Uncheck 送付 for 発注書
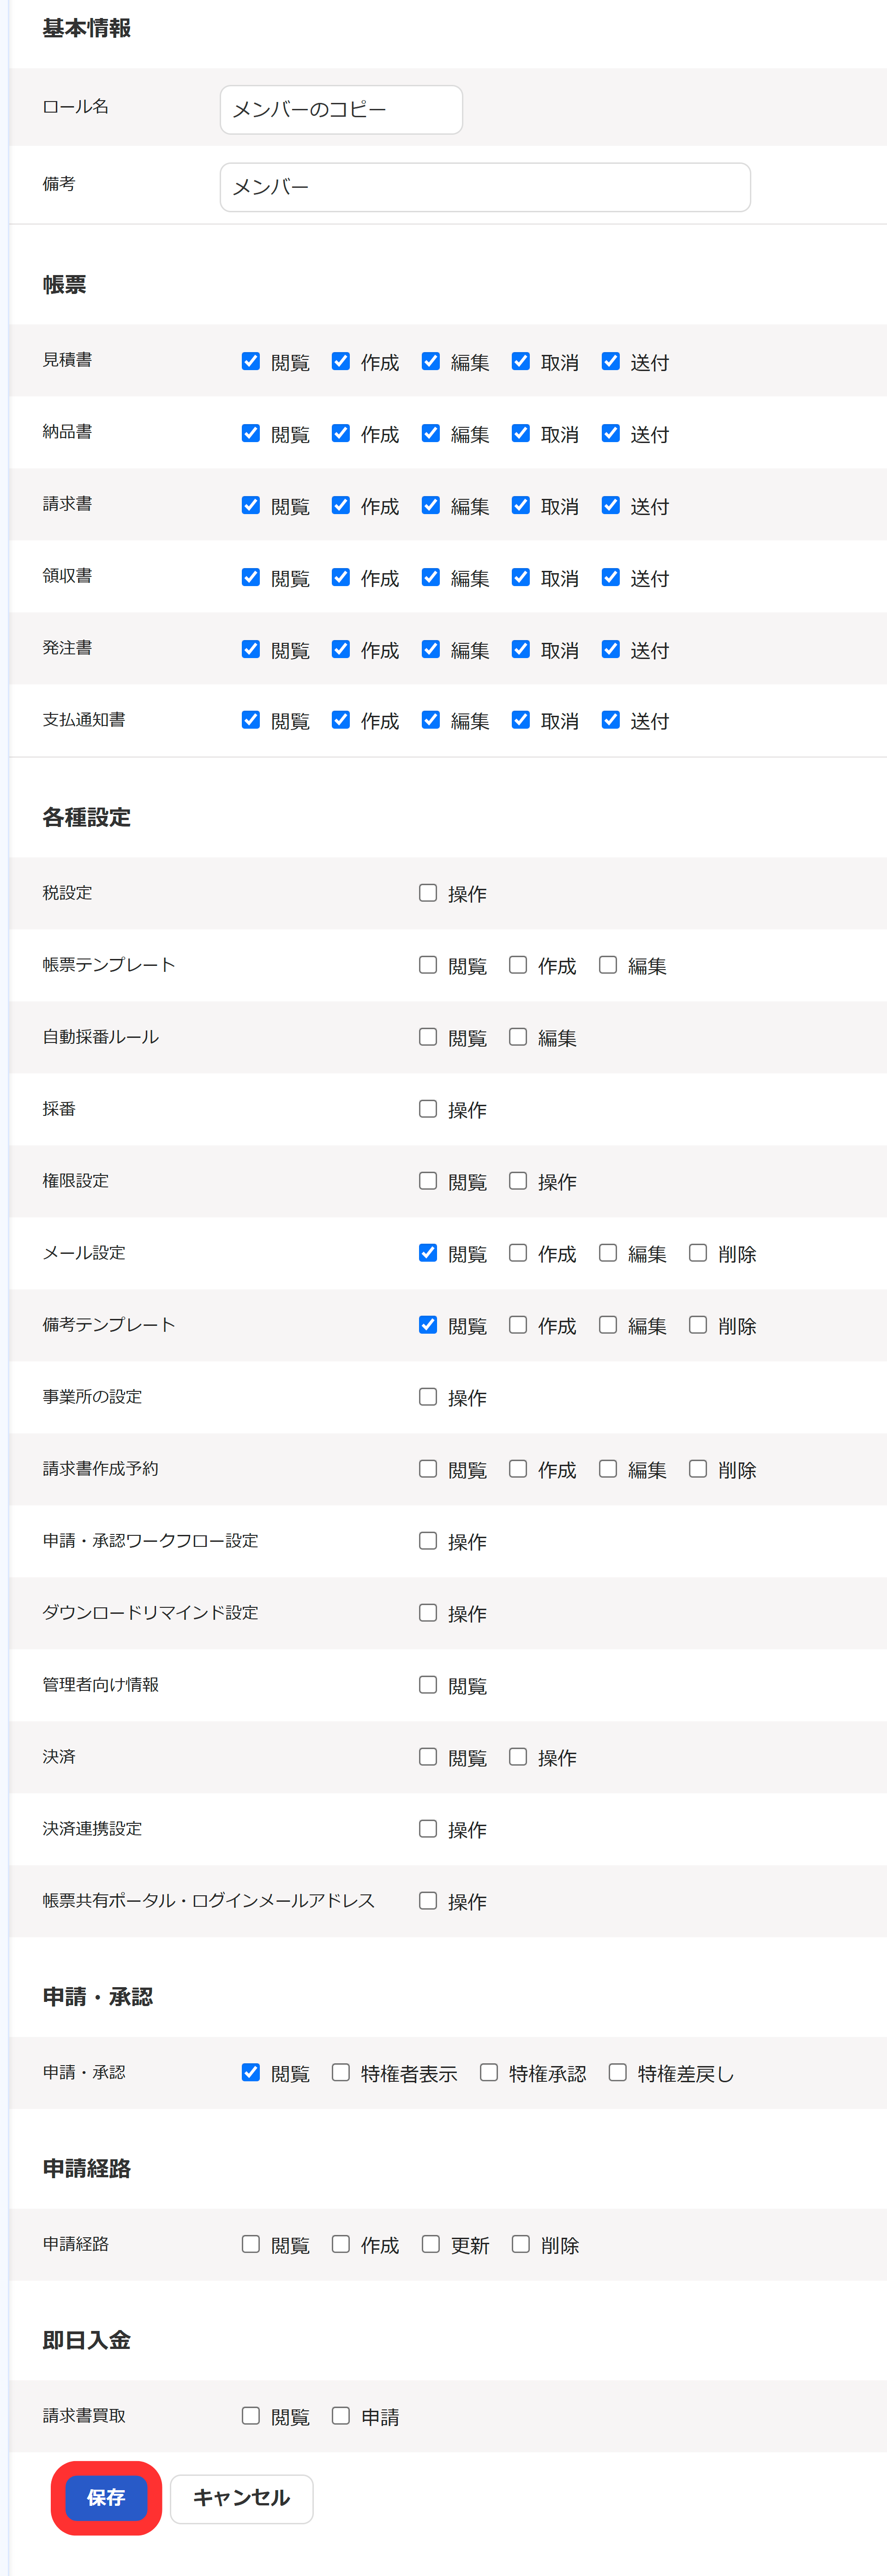This screenshot has width=887, height=2576. 611,649
